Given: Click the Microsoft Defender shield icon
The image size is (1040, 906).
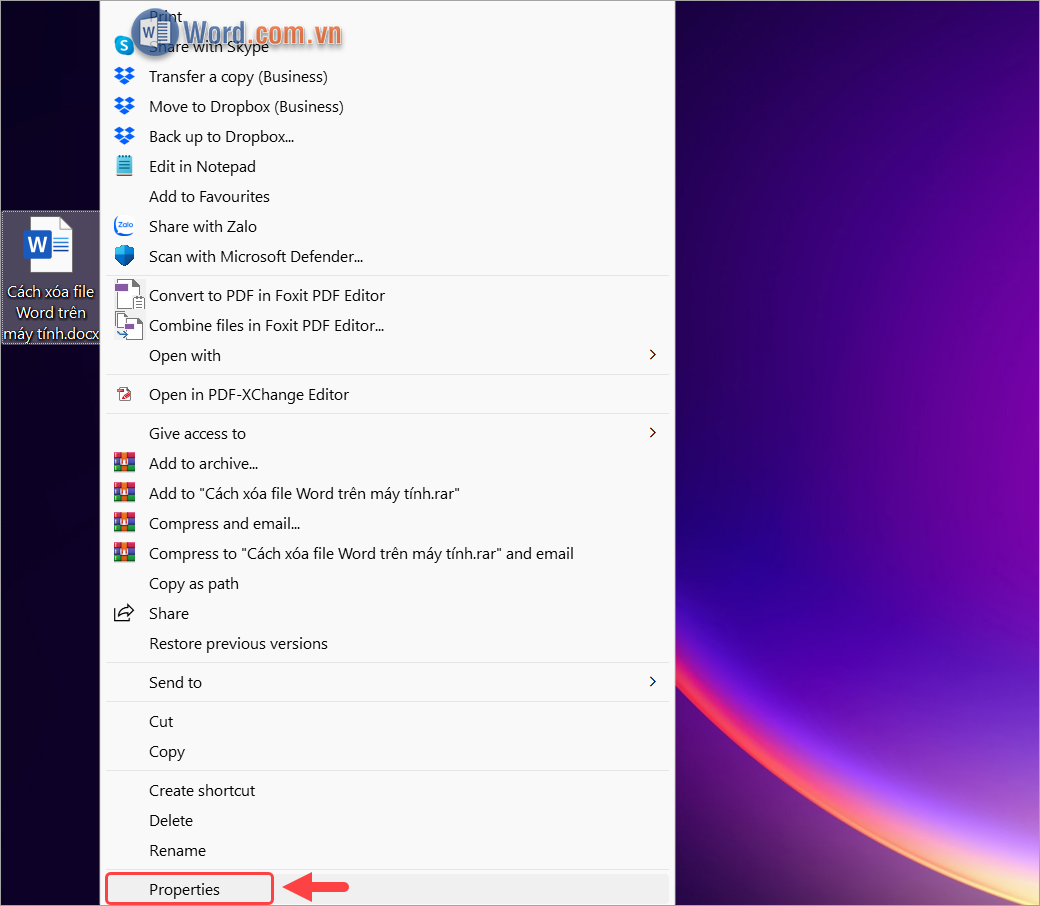Looking at the screenshot, I should (x=124, y=256).
